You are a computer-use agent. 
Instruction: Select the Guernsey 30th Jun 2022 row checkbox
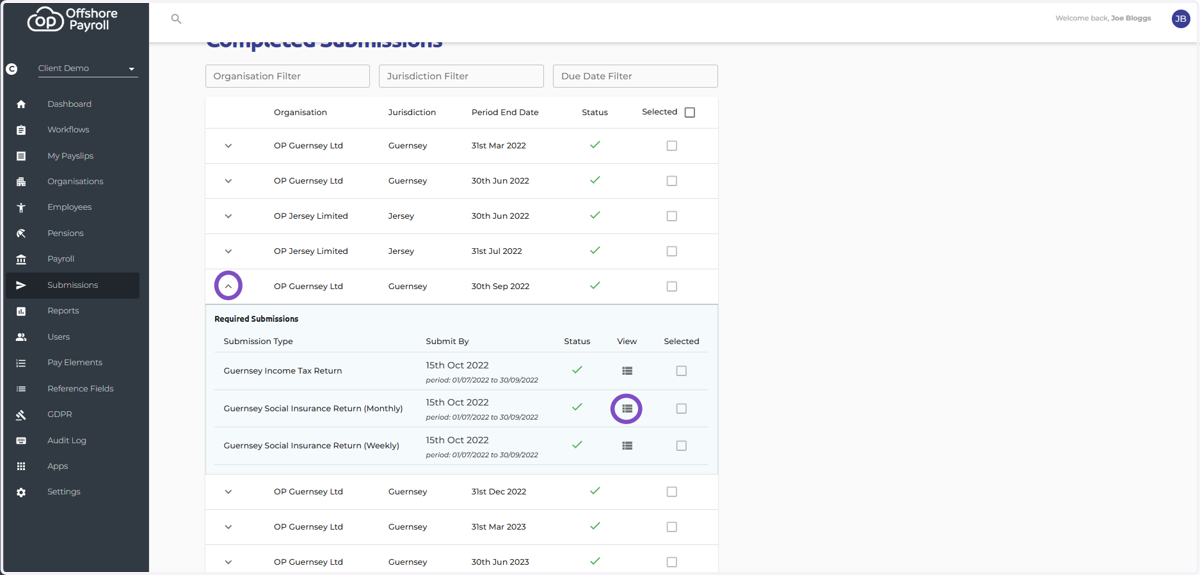tap(672, 181)
